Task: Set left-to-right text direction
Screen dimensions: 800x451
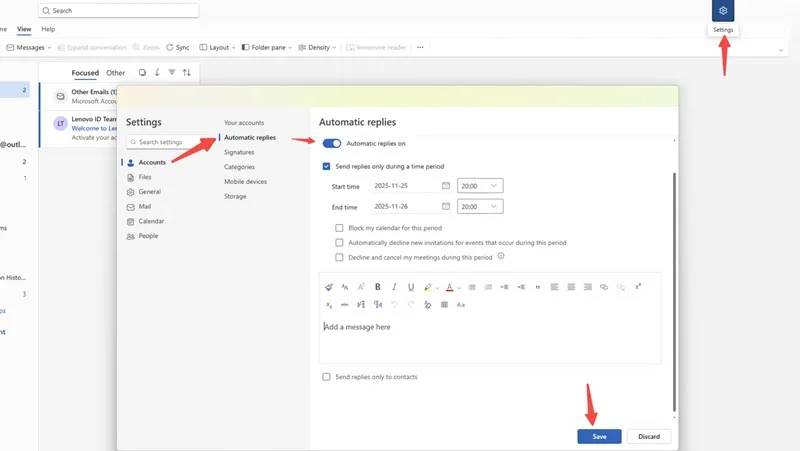Action: pyautogui.click(x=361, y=305)
